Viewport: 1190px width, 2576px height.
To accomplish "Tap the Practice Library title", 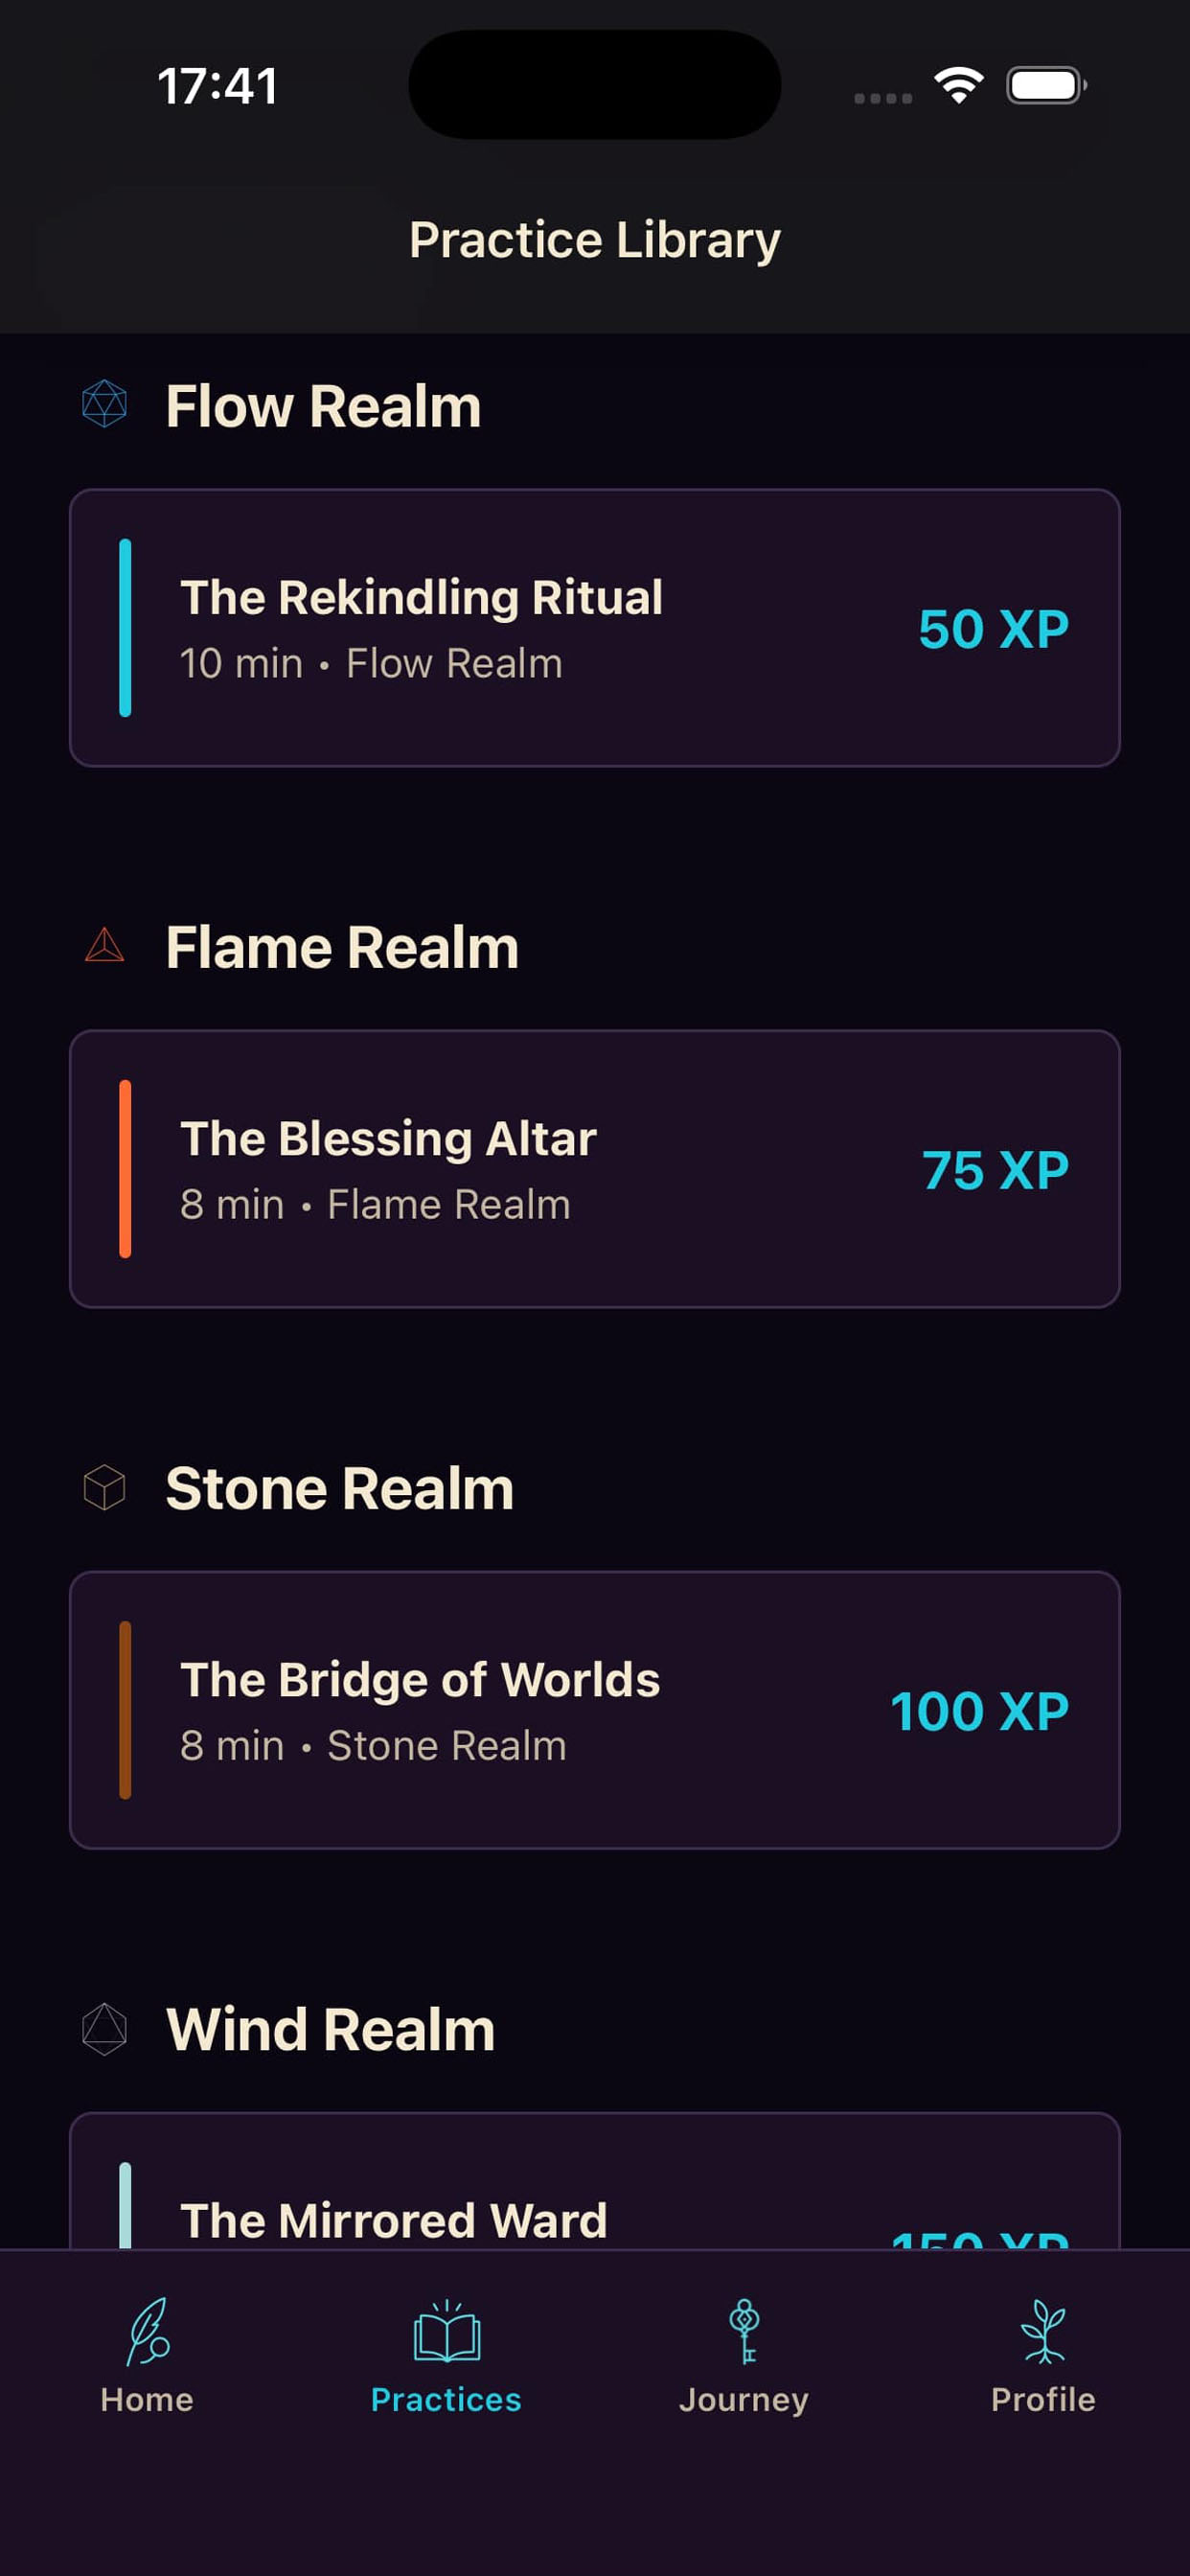I will tap(595, 239).
